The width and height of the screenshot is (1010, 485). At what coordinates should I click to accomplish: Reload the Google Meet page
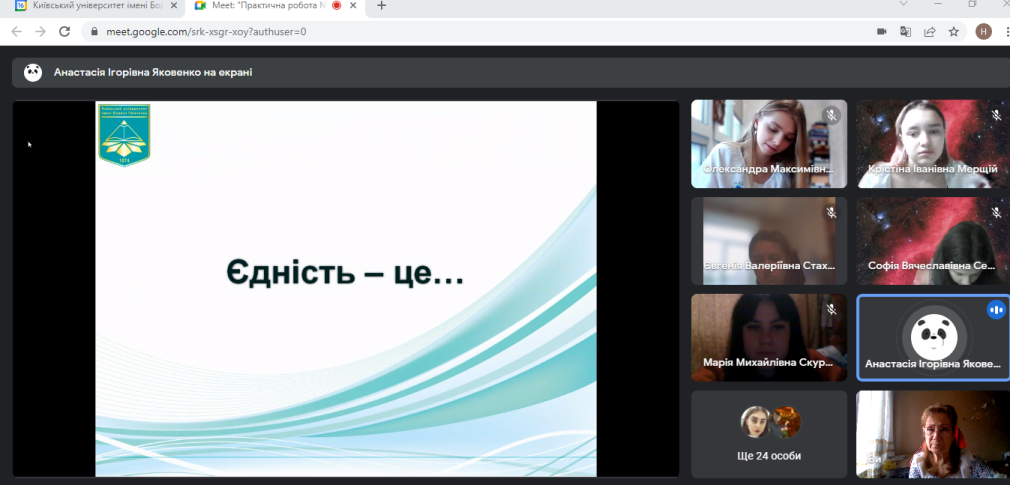(x=64, y=31)
